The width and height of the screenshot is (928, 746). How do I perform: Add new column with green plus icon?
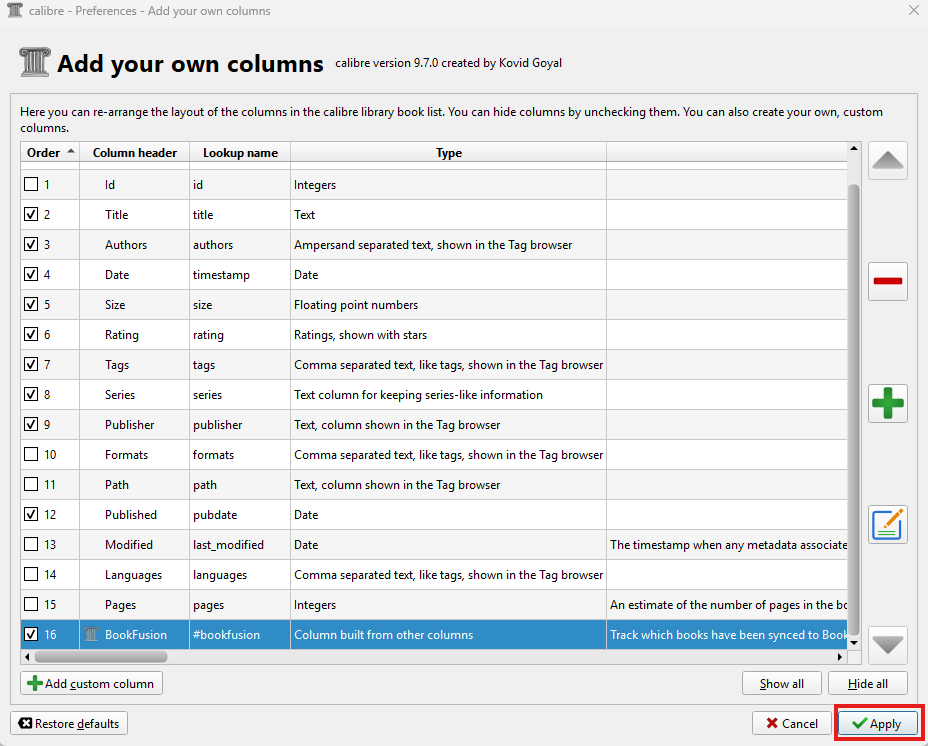tap(887, 403)
